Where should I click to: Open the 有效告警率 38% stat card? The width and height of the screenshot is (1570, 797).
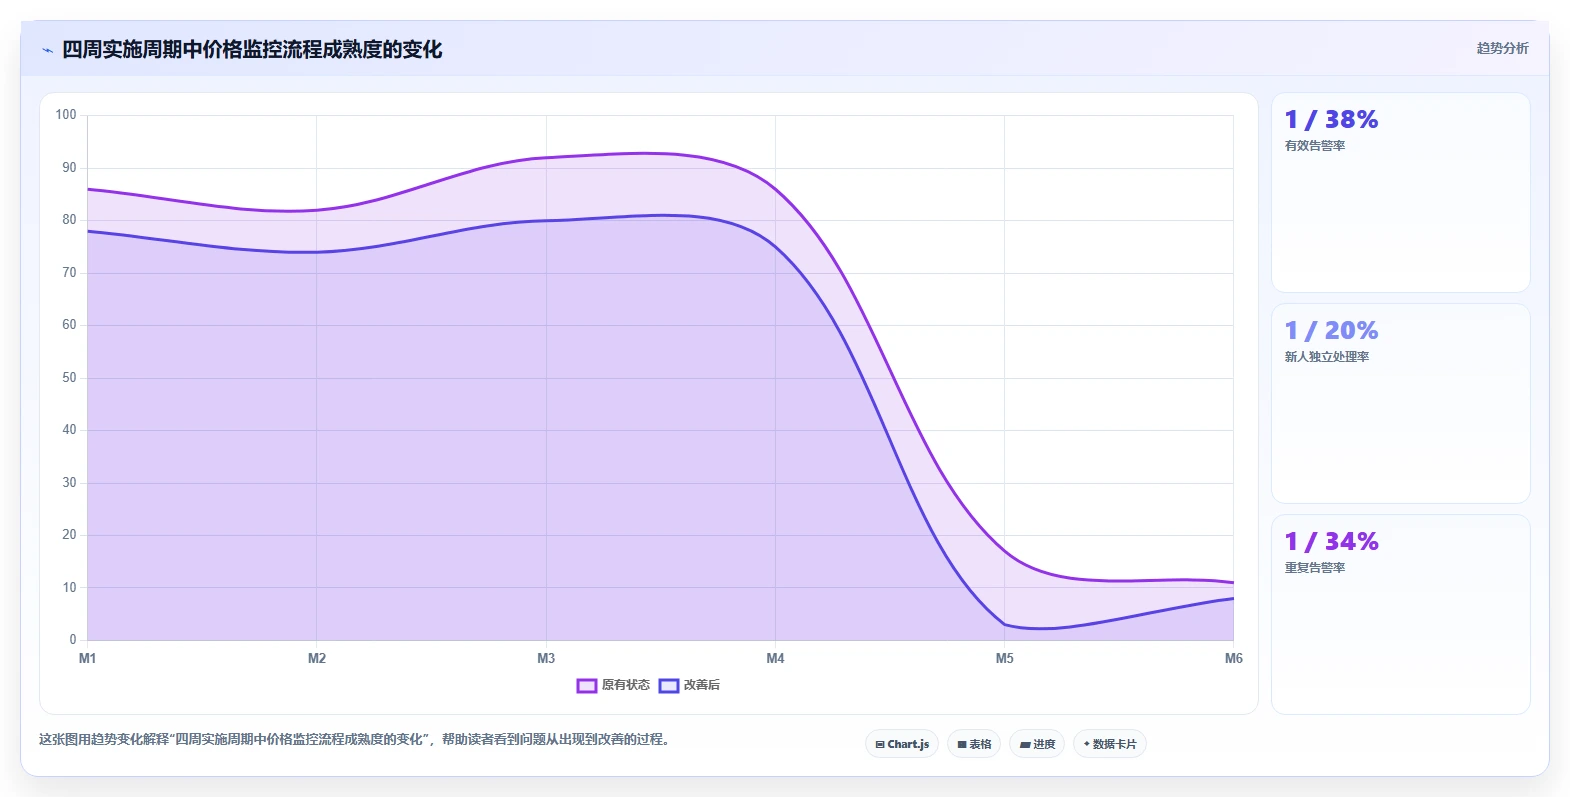tap(1400, 193)
